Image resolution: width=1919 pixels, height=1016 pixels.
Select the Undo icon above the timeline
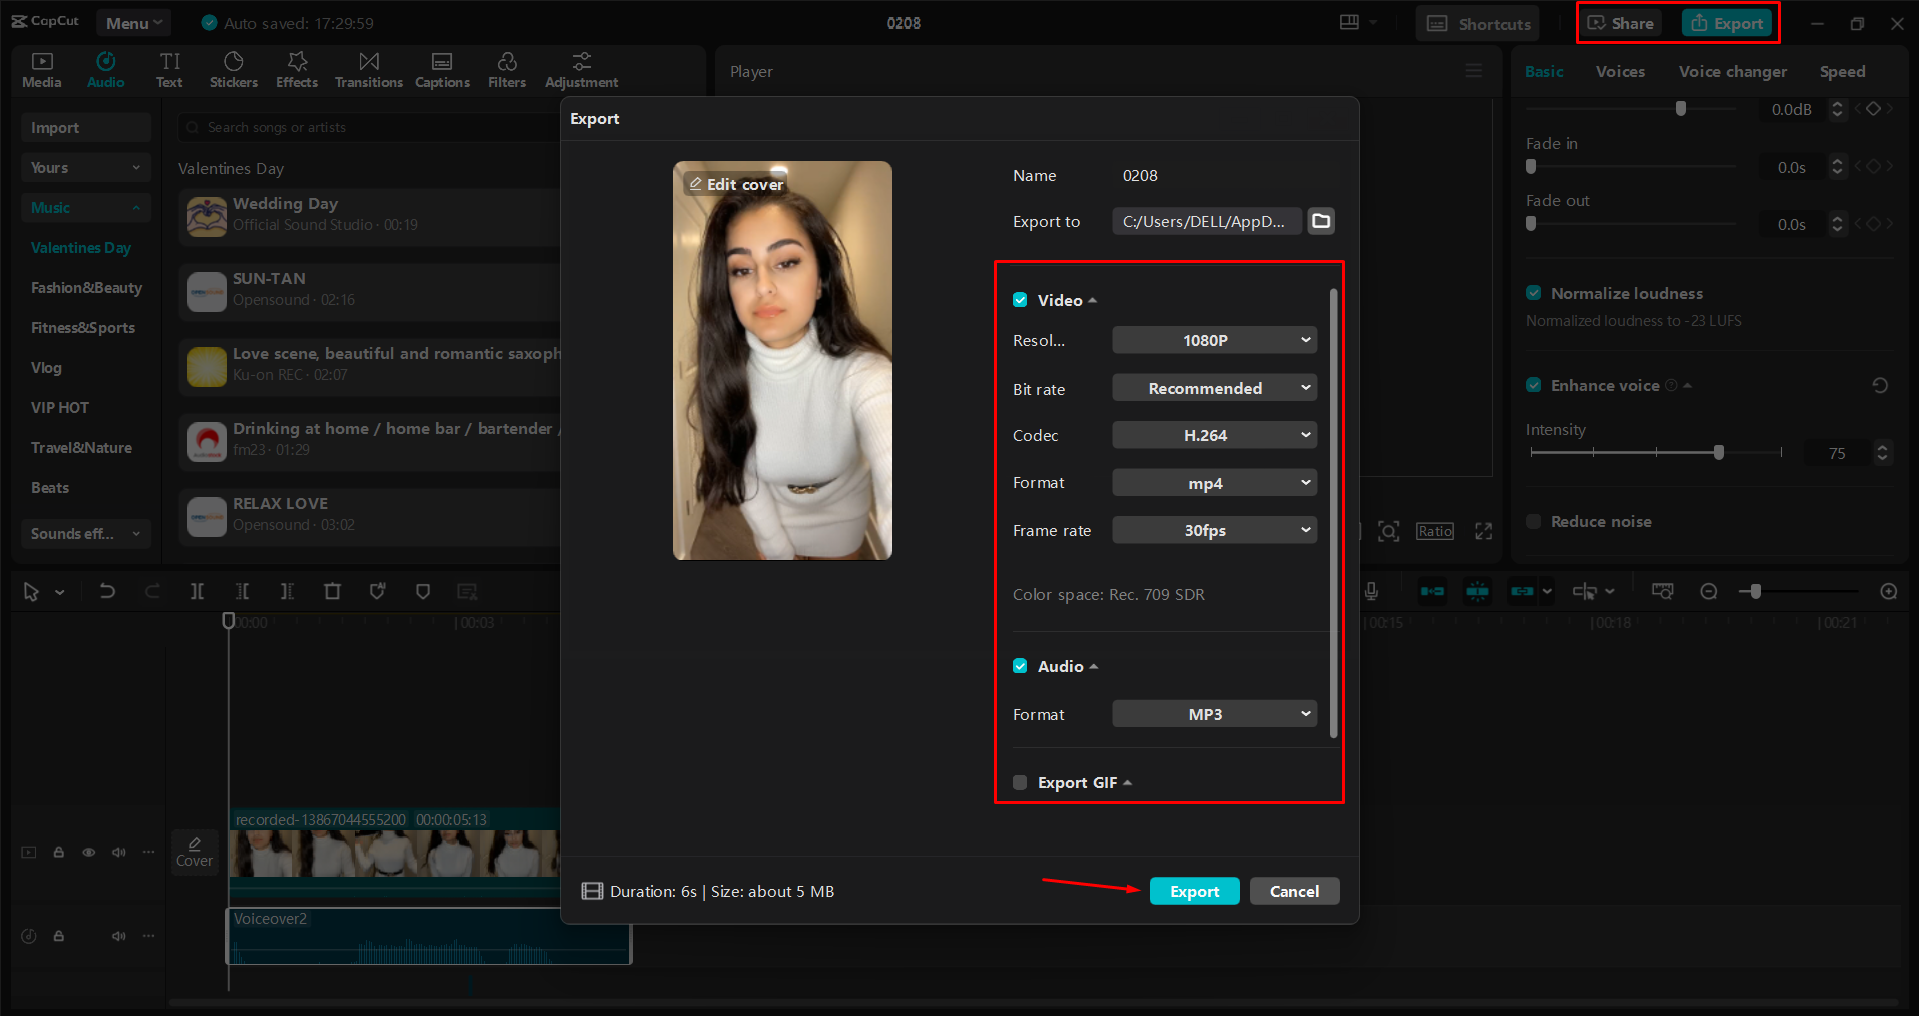tap(107, 591)
